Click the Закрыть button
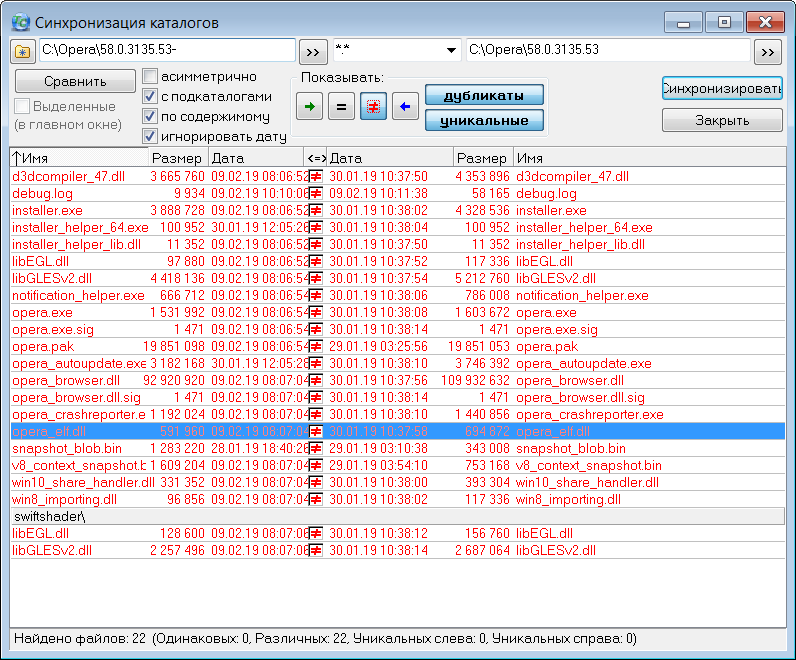The height and width of the screenshot is (660, 796). pos(722,120)
